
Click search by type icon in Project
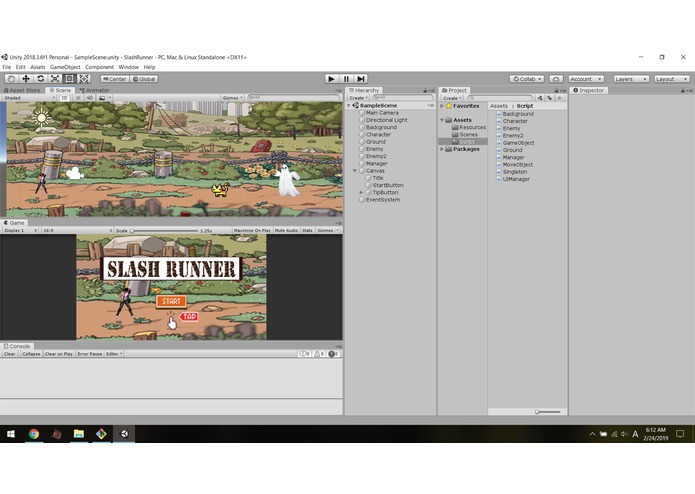click(540, 98)
